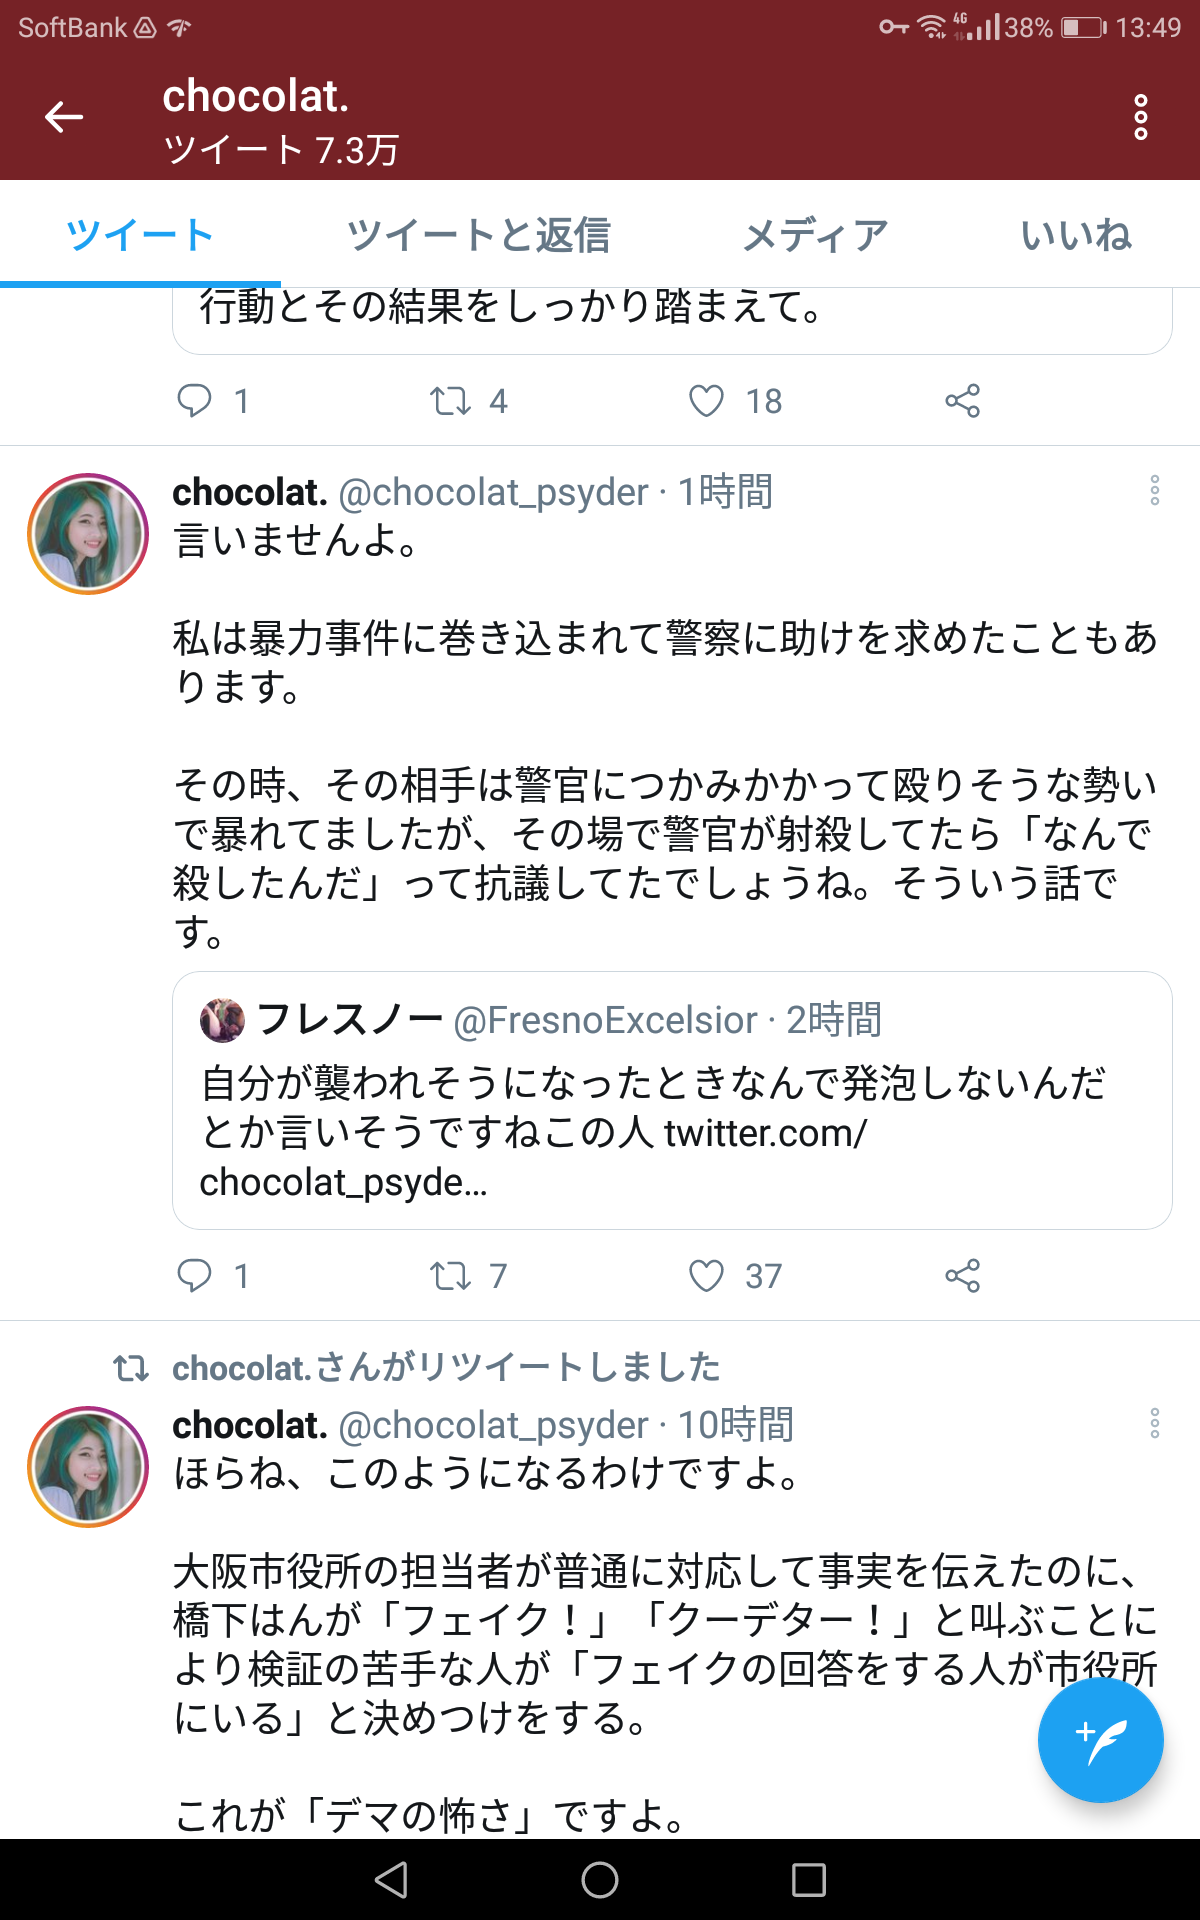
Task: Share the tweet with 37 likes
Action: 962,1276
